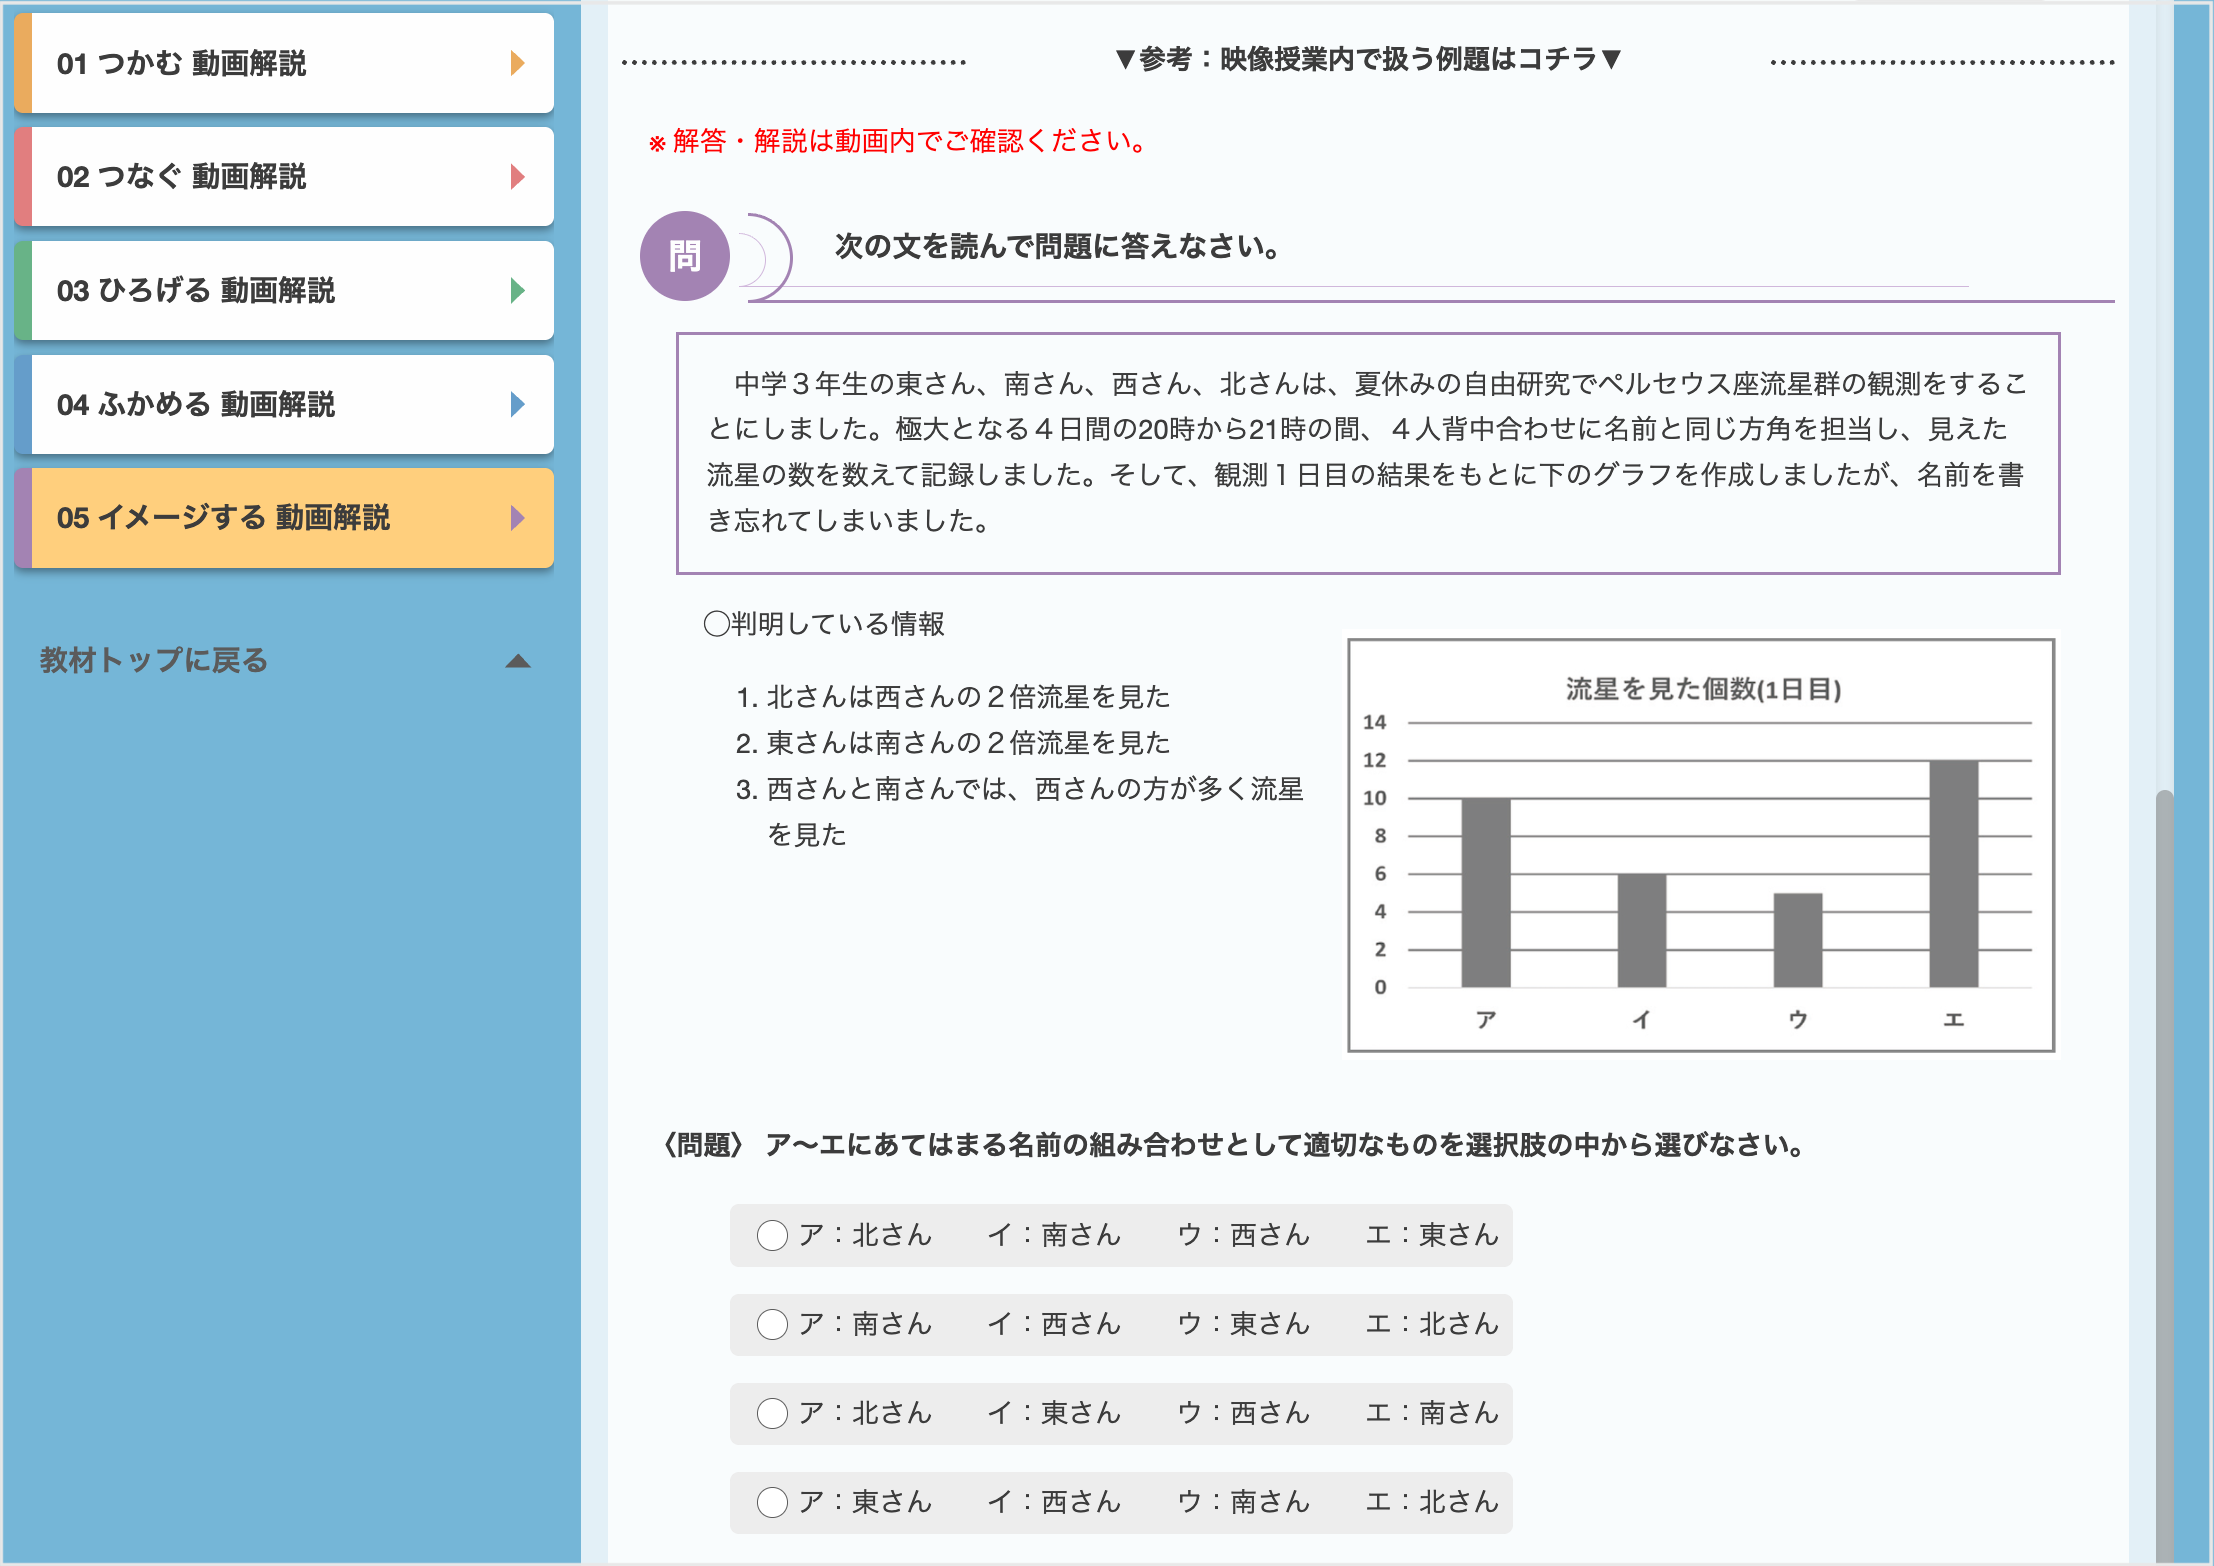Click the green arrow on 03 ひろげる
Viewport: 2214px width, 1566px height.
click(x=517, y=291)
